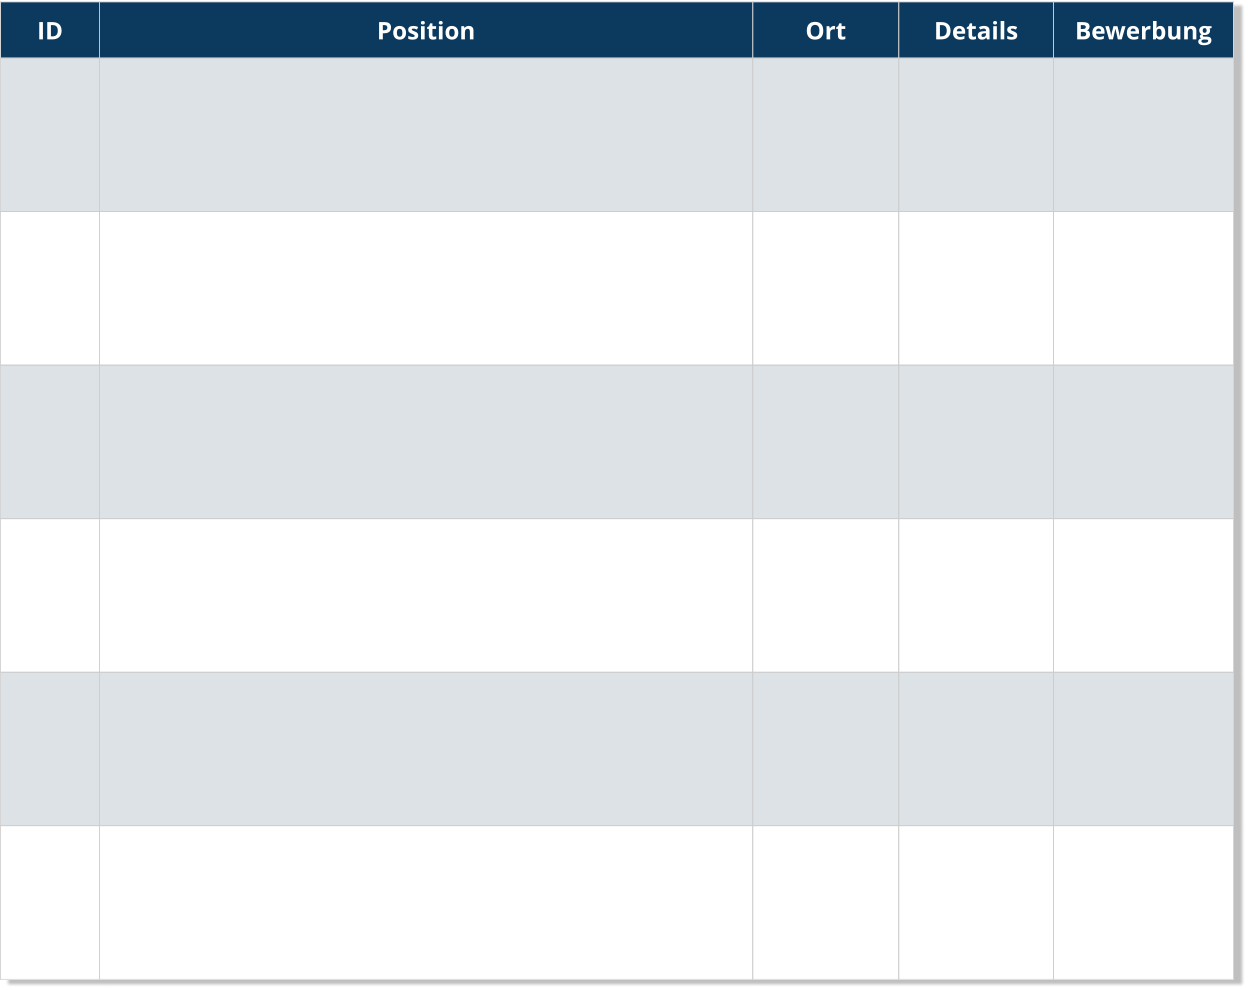Screen dimensions: 1248x990
Task: Select the fourth row's Details cell
Action: click(975, 595)
